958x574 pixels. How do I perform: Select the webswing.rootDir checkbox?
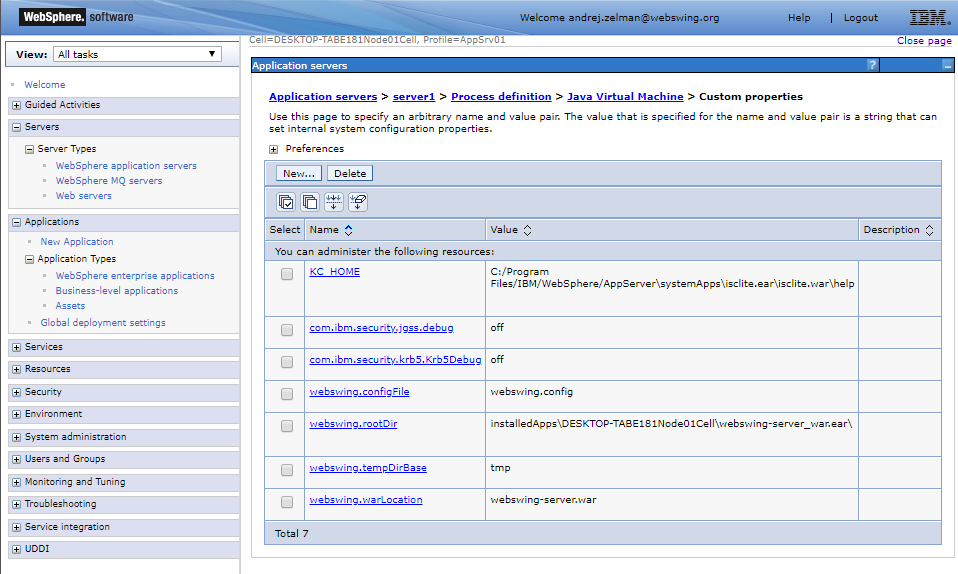[287, 426]
